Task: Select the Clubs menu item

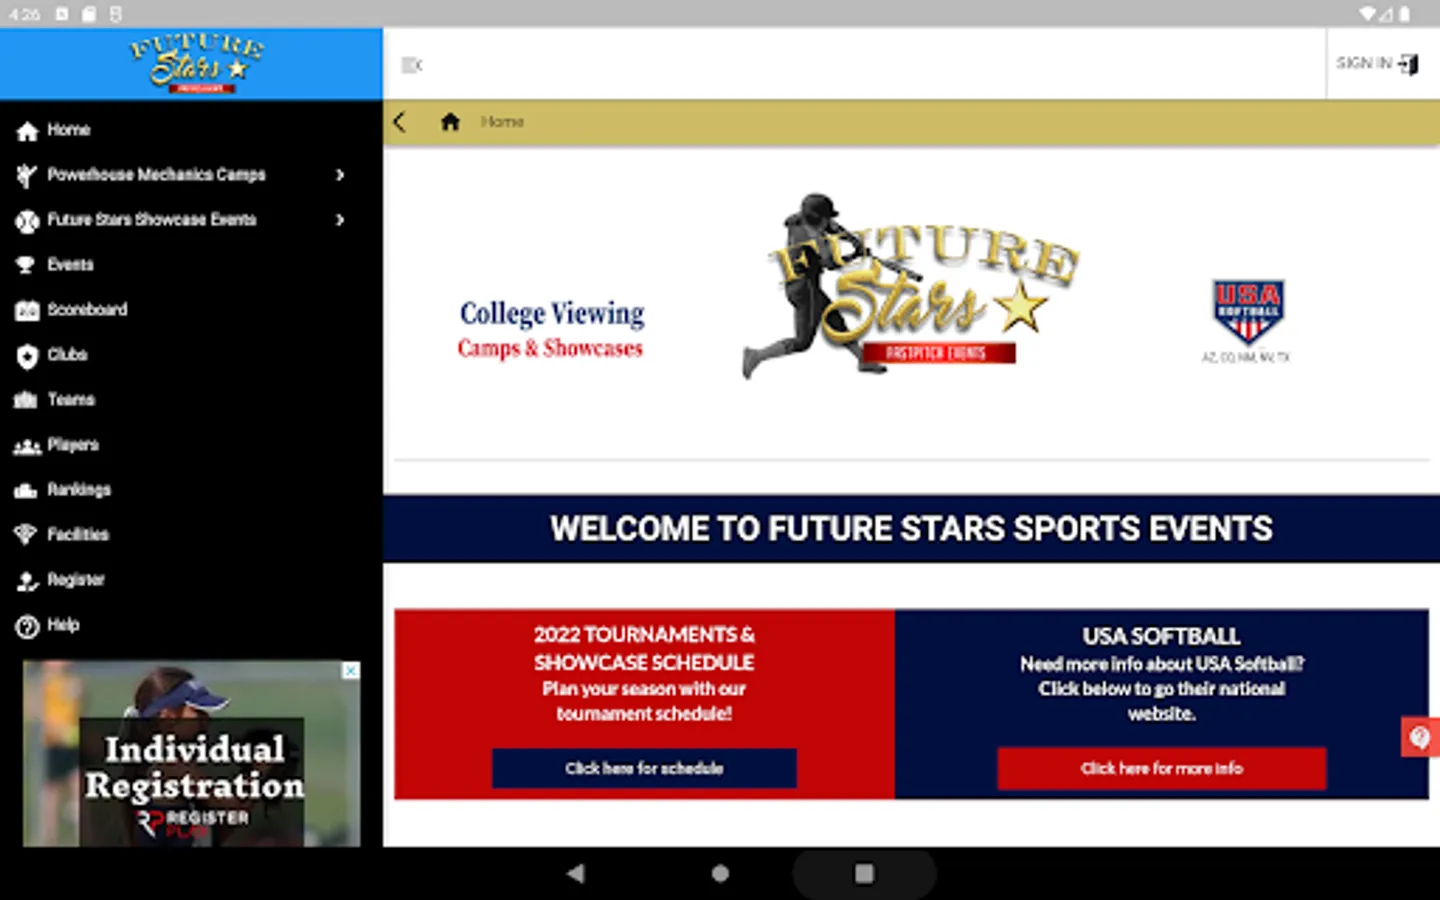Action: 67,355
